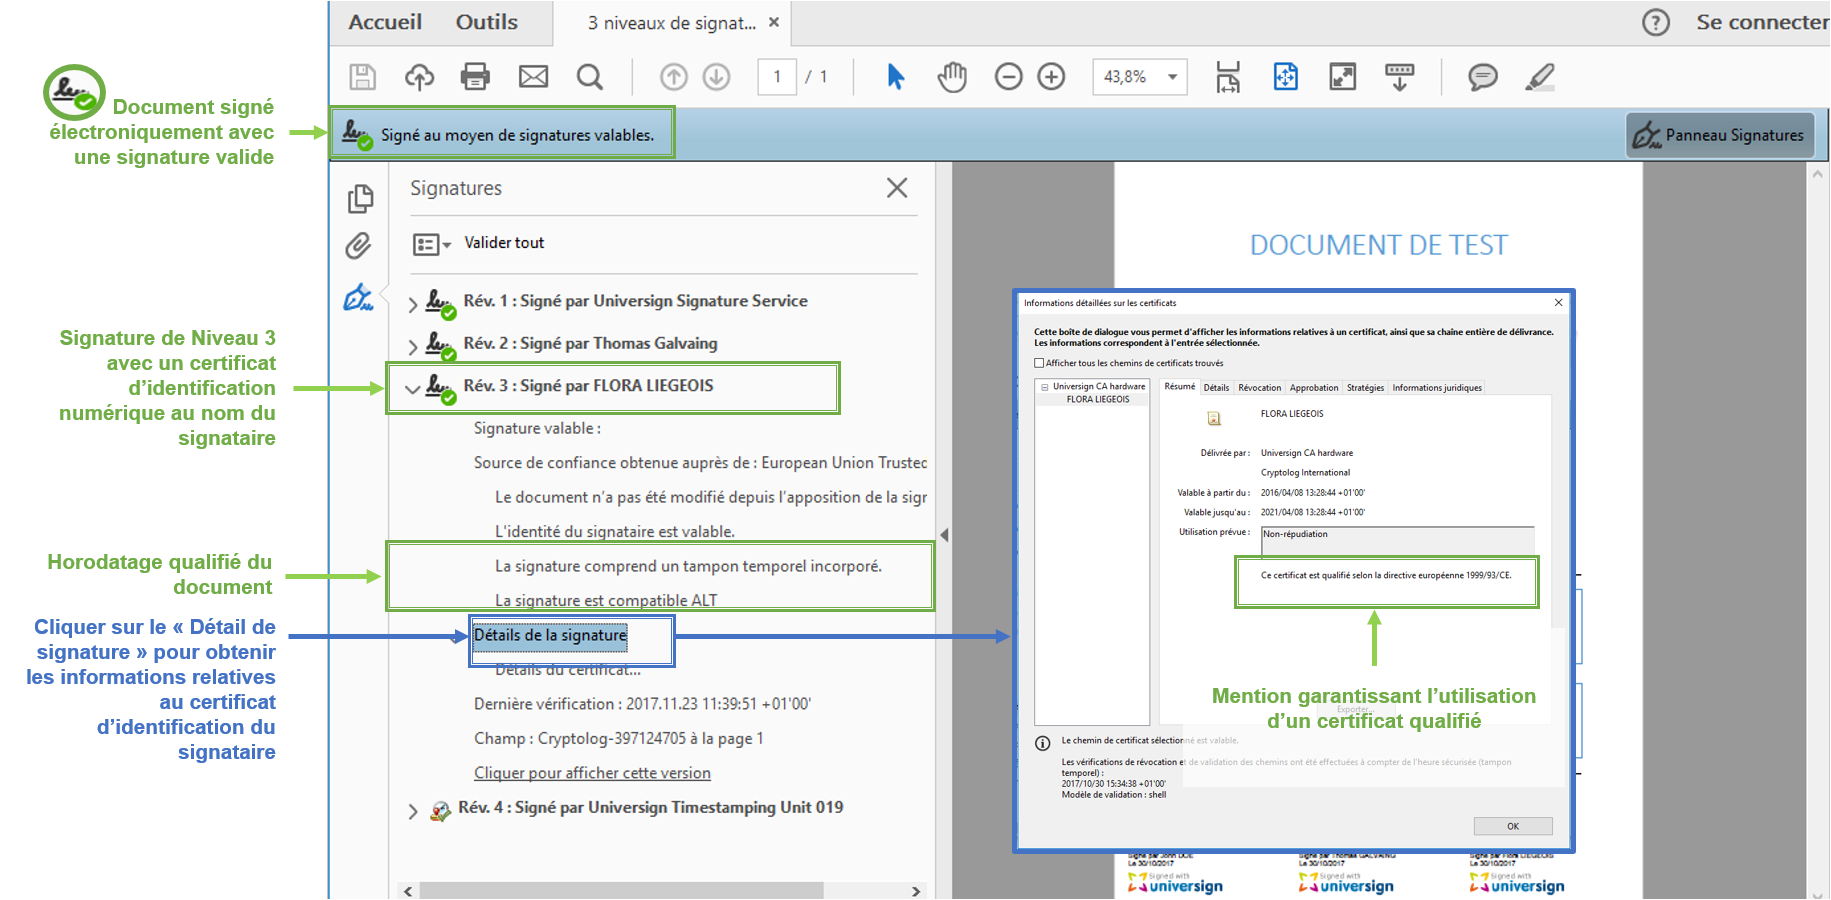Switch to the Révocation tab
This screenshot has width=1831, height=900.
tap(1259, 388)
